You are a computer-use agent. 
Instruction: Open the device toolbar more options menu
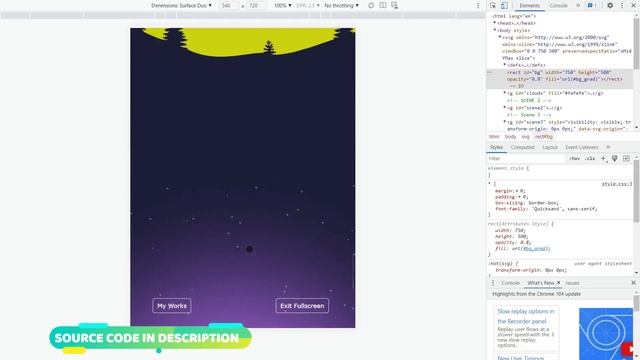coord(478,6)
